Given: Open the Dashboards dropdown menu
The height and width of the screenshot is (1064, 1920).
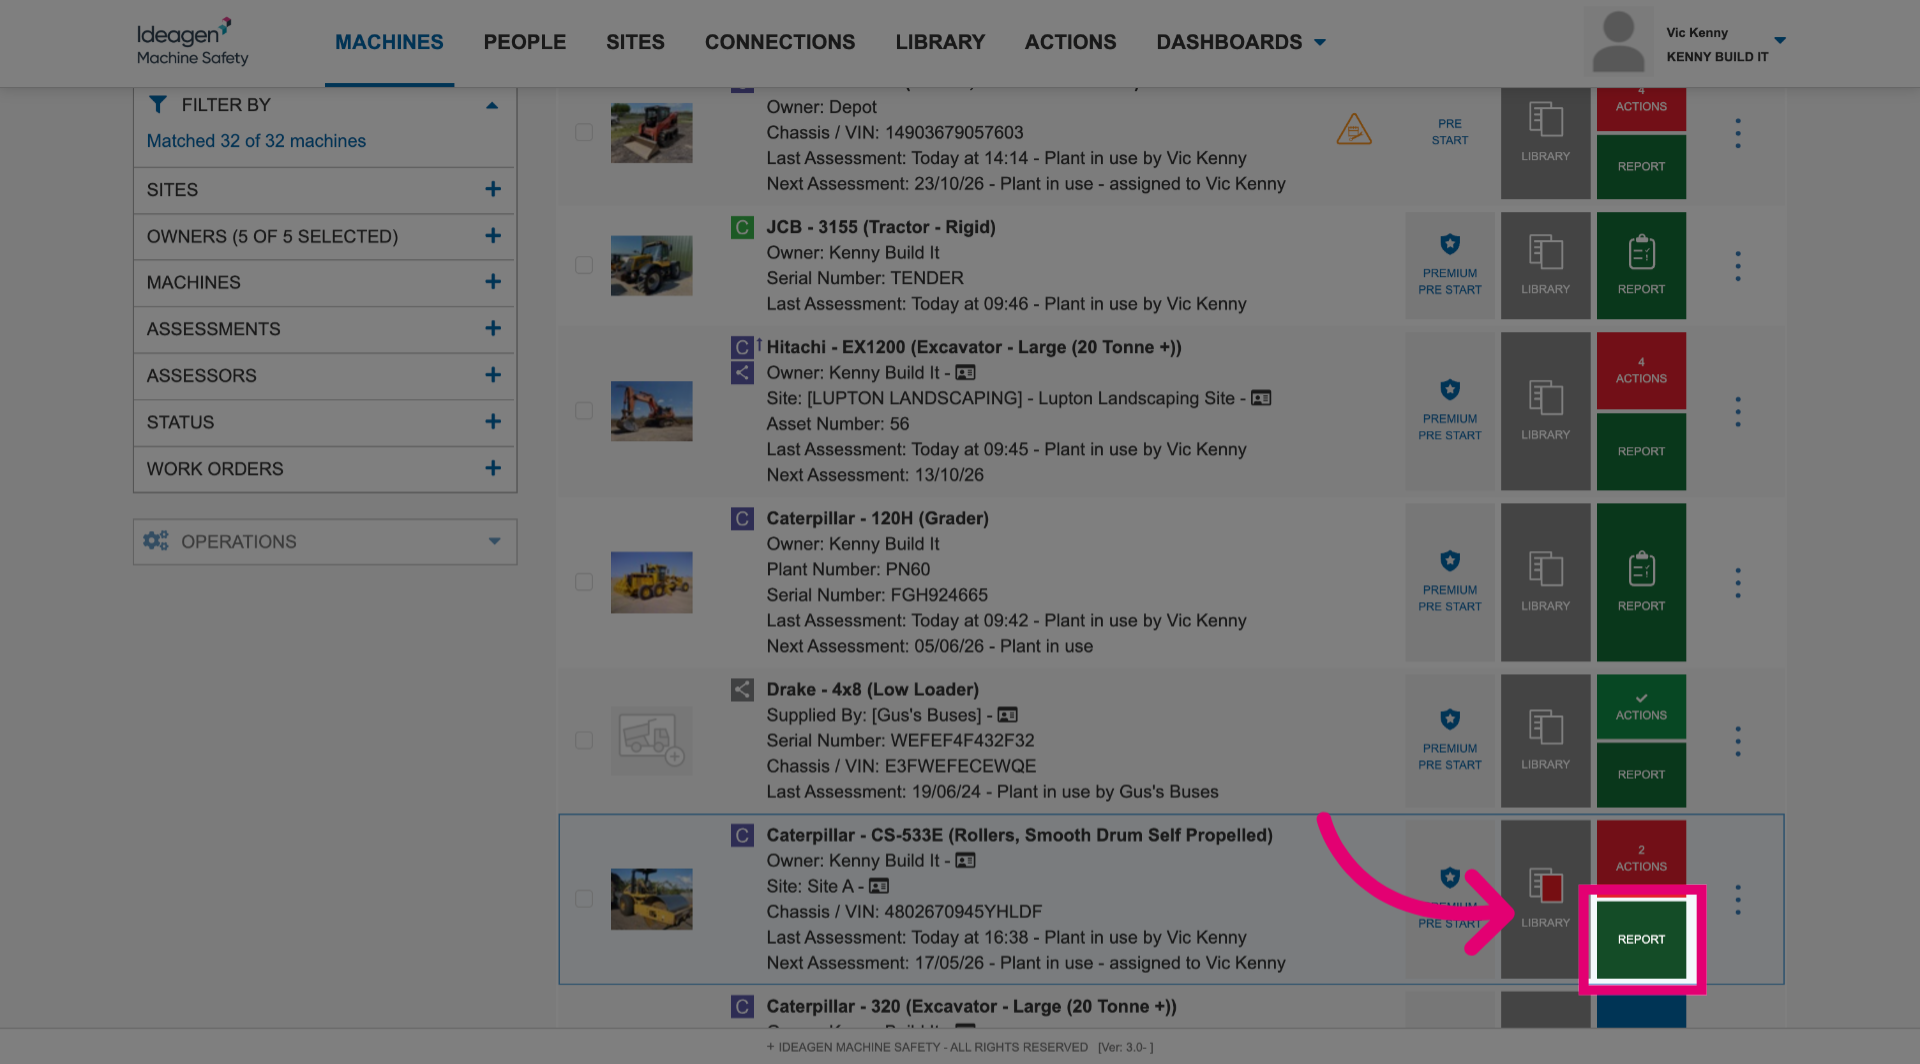Looking at the screenshot, I should pos(1241,42).
